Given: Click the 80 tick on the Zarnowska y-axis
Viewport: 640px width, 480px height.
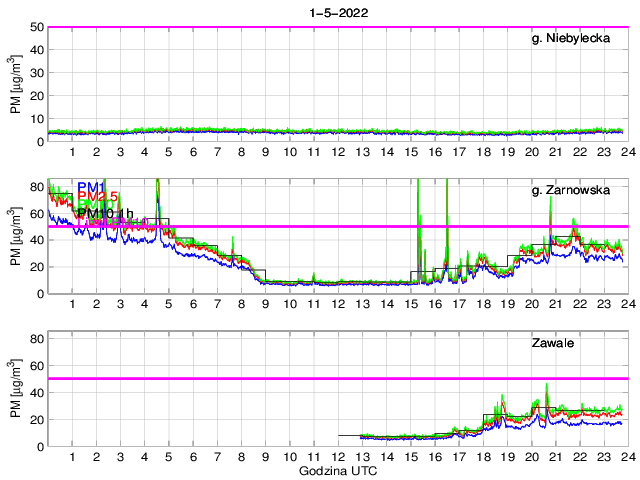Looking at the screenshot, I should click(x=35, y=187).
